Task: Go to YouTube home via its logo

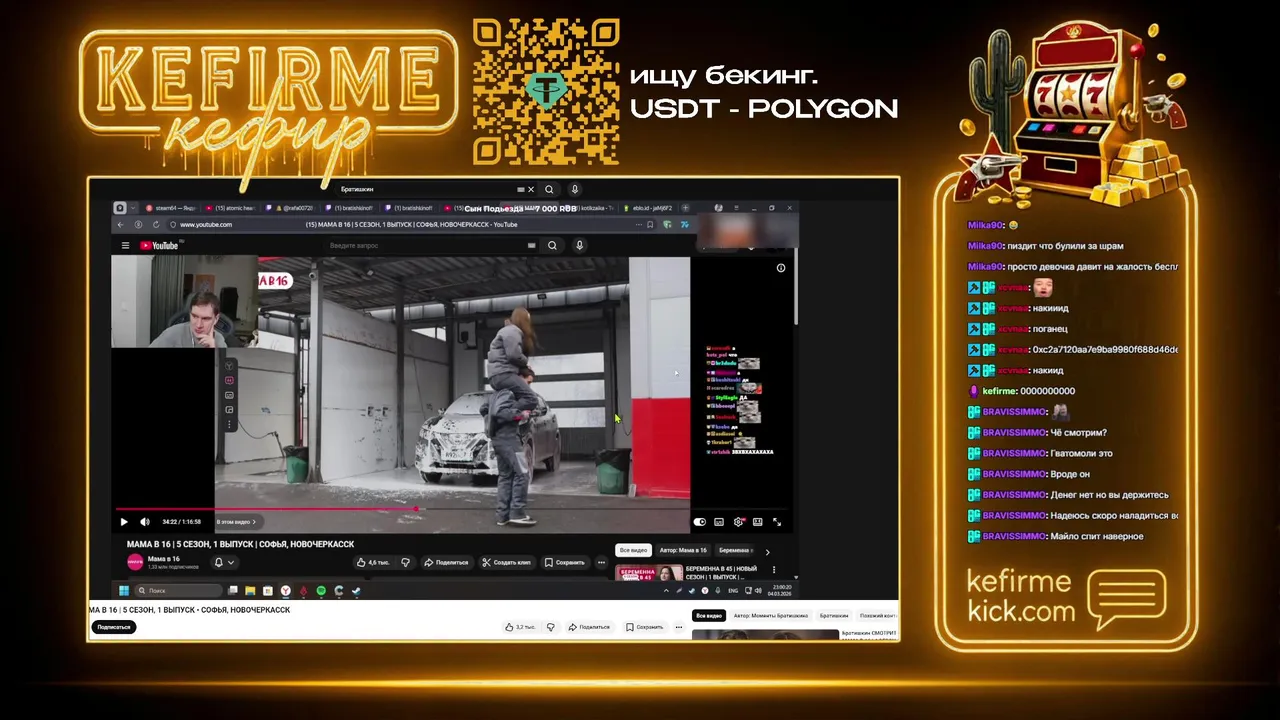Action: 160,245
